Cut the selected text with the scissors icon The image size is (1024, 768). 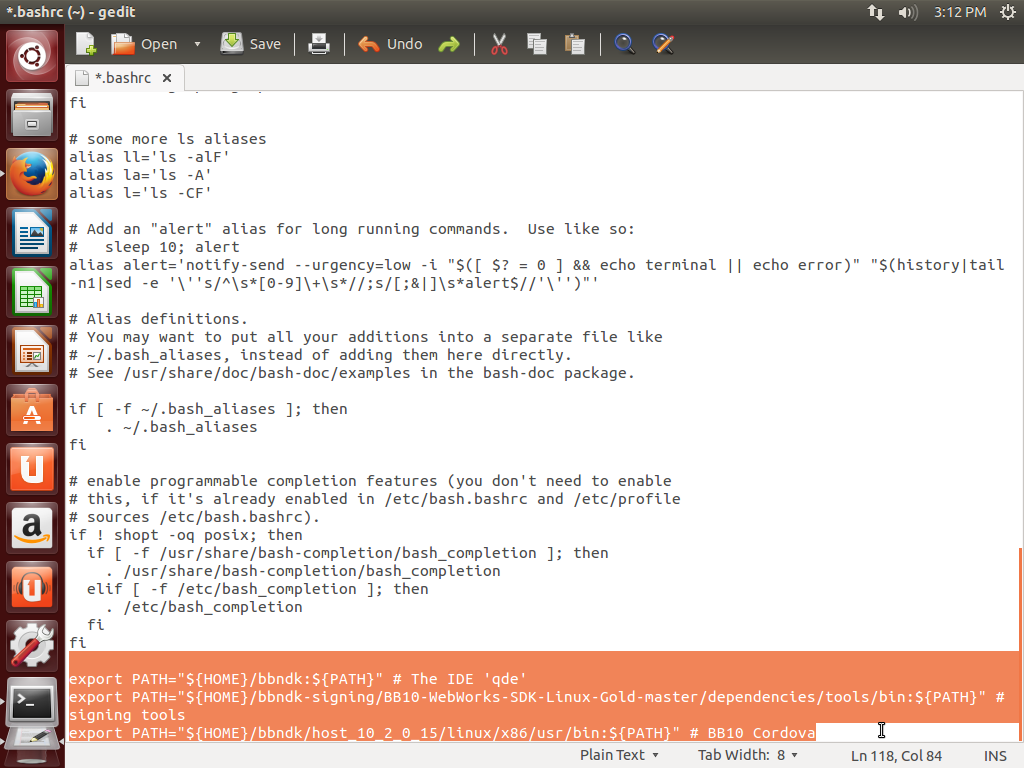tap(499, 44)
